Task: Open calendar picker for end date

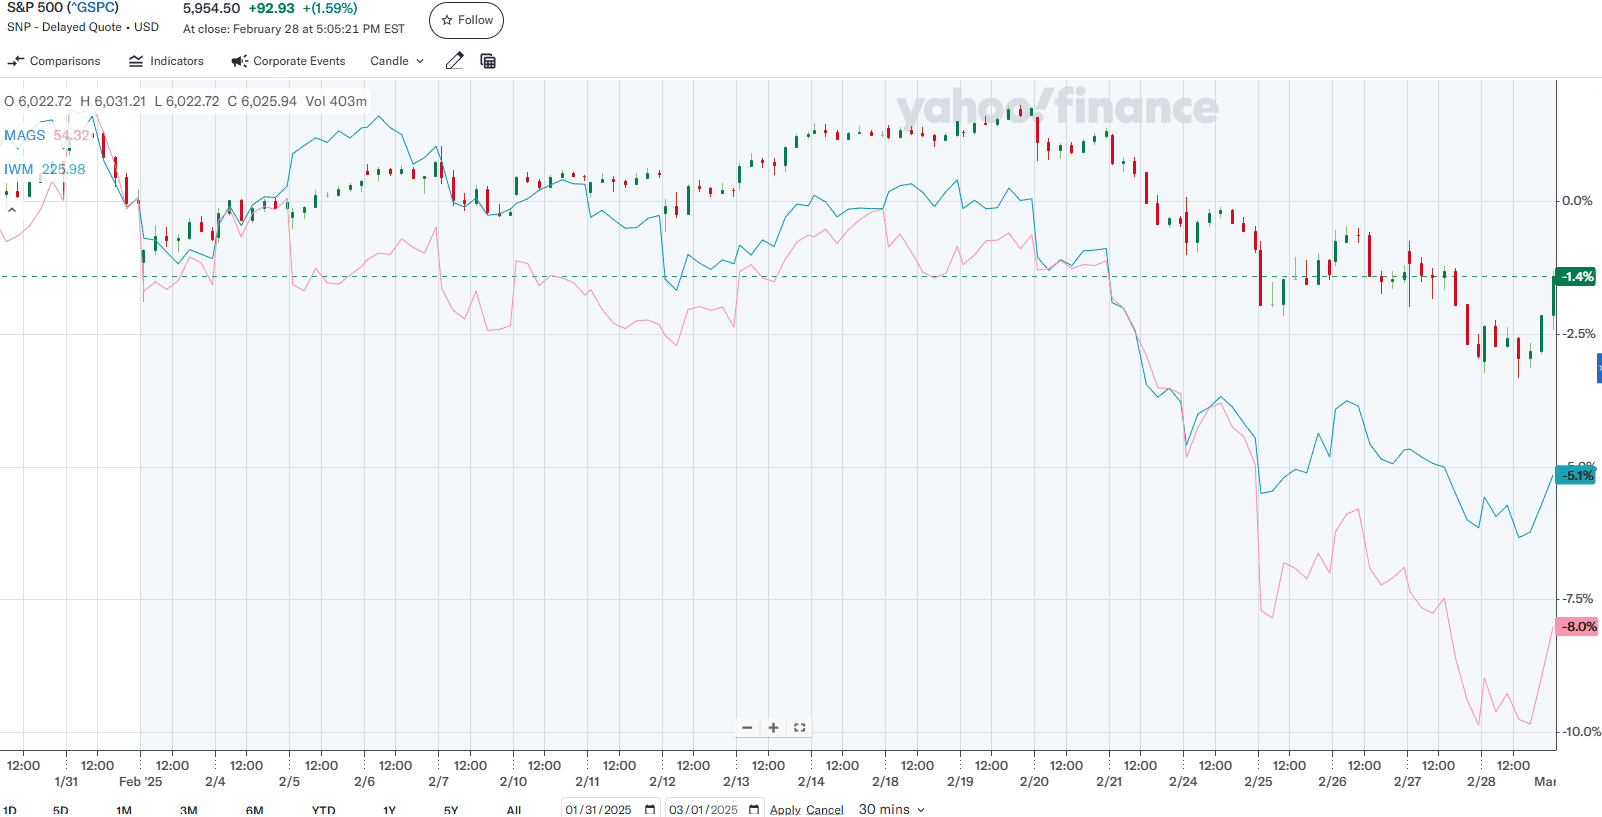Action: point(754,810)
